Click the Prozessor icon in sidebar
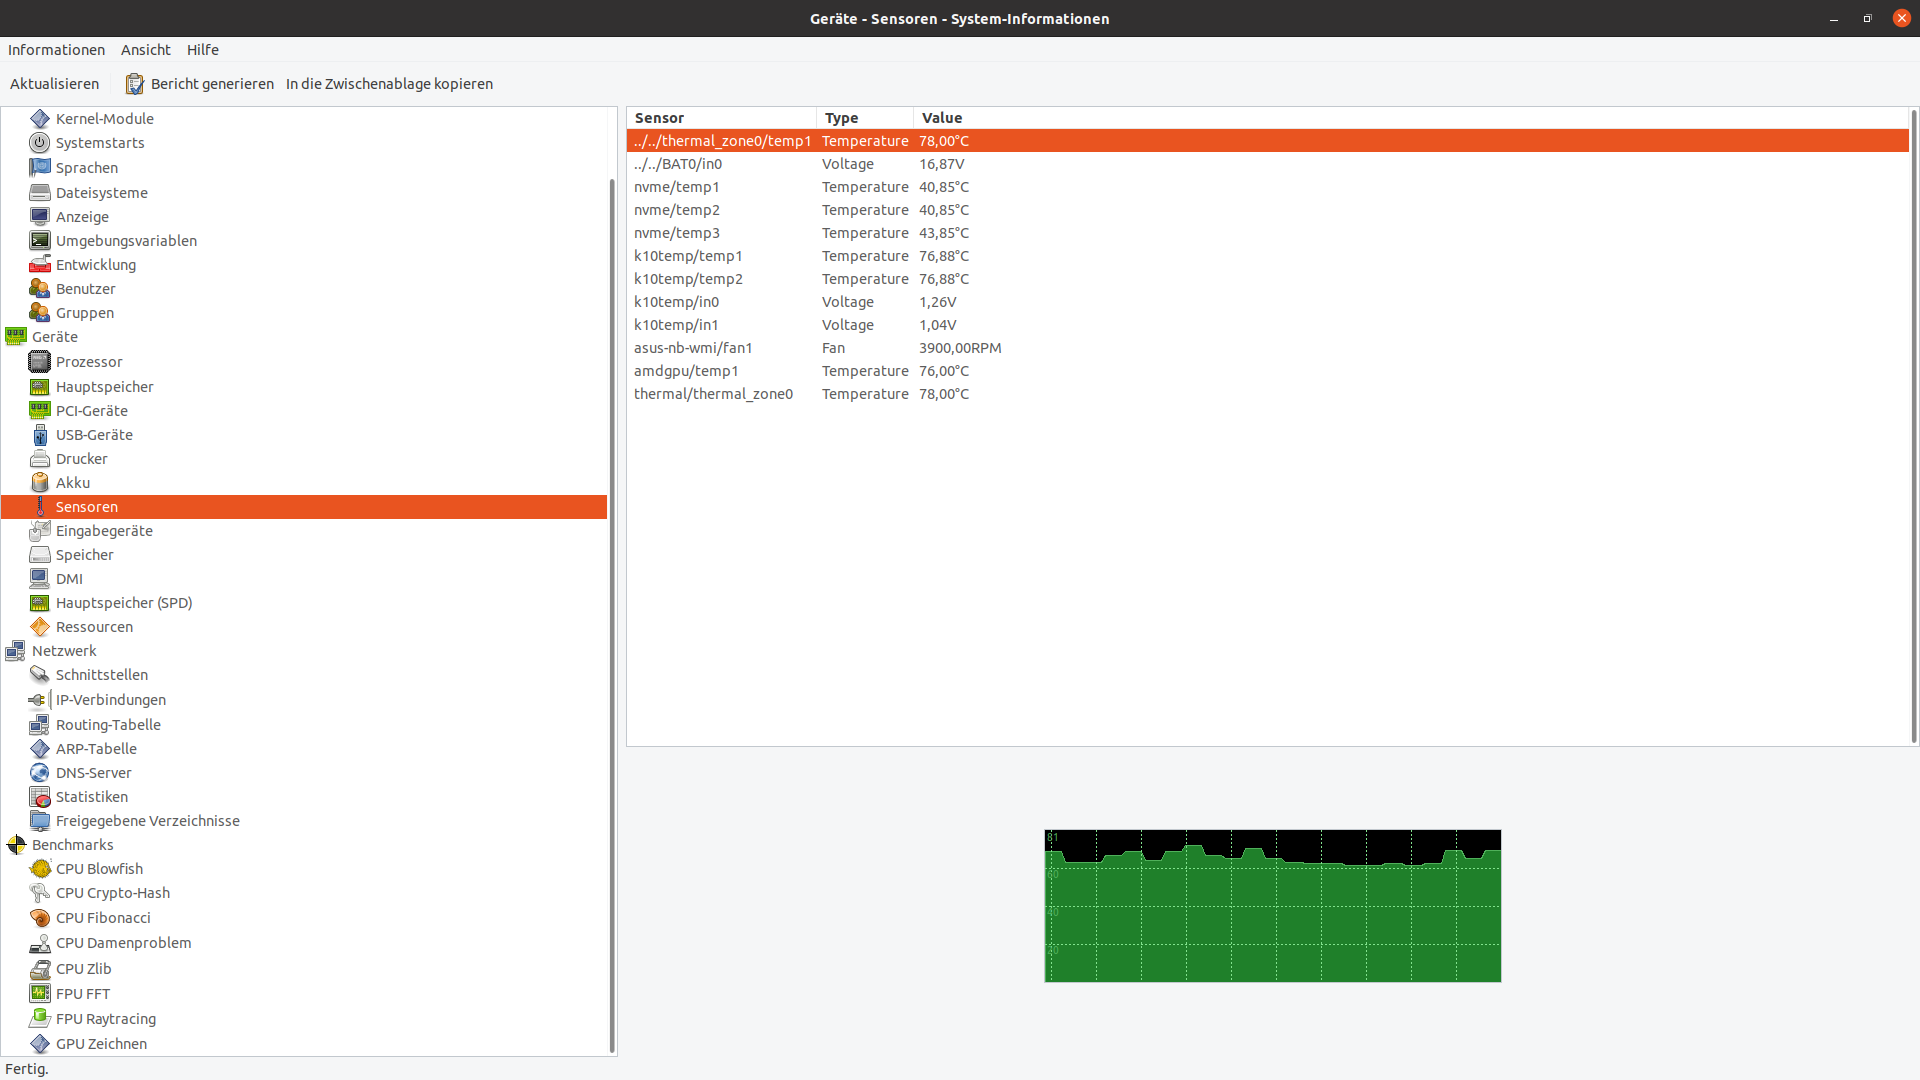 click(39, 362)
